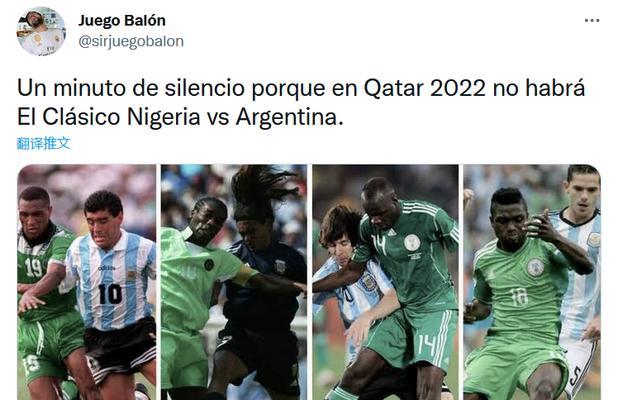Click the Argentina crest on the dark jersey

281,266
